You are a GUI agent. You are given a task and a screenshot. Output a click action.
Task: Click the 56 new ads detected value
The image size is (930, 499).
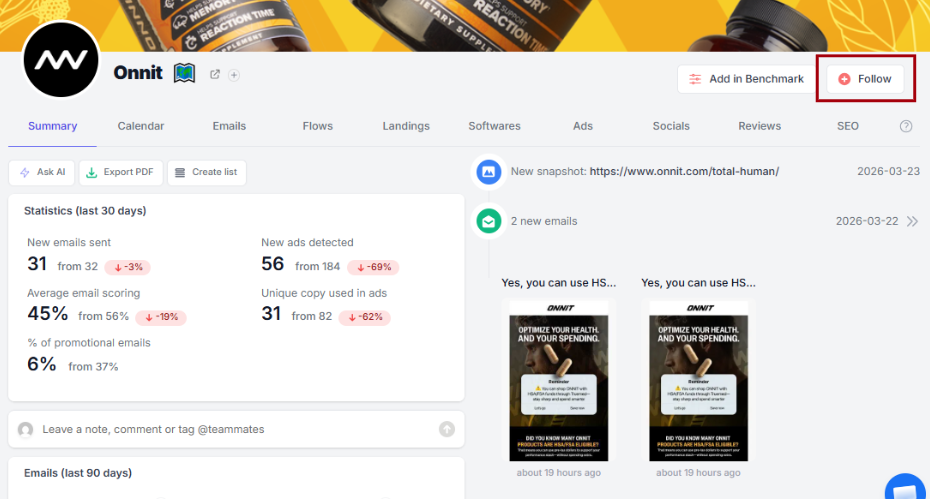coord(272,264)
